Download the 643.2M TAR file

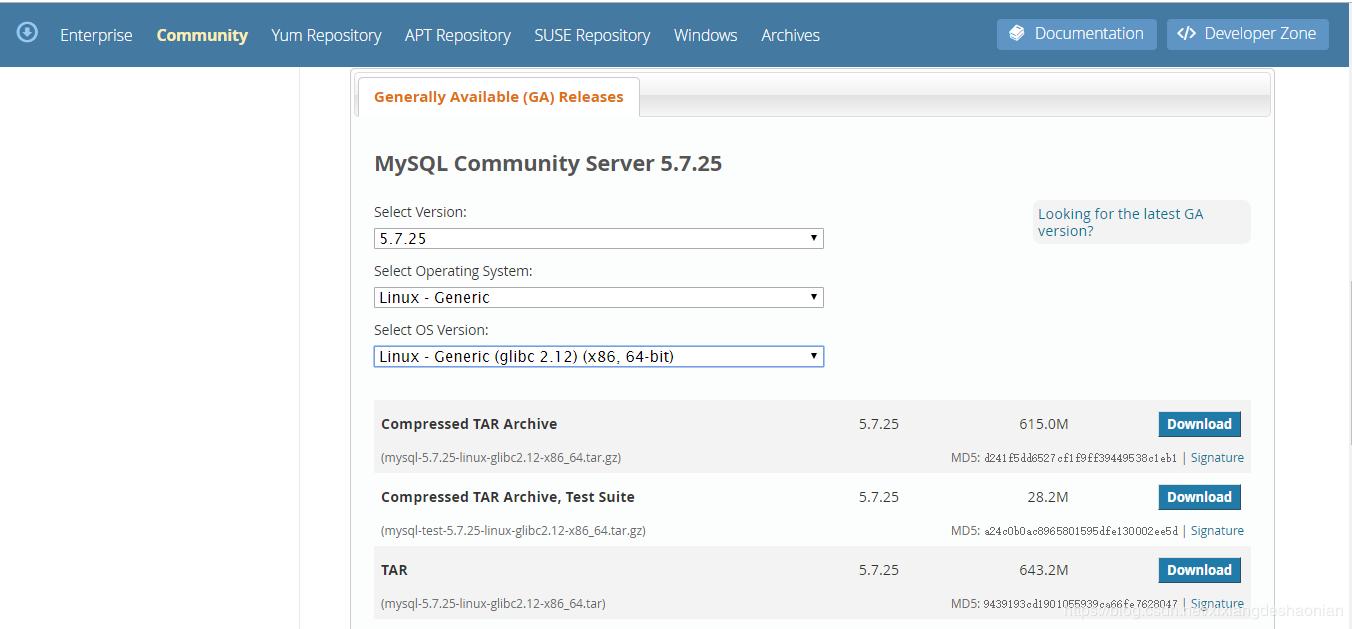click(1199, 570)
